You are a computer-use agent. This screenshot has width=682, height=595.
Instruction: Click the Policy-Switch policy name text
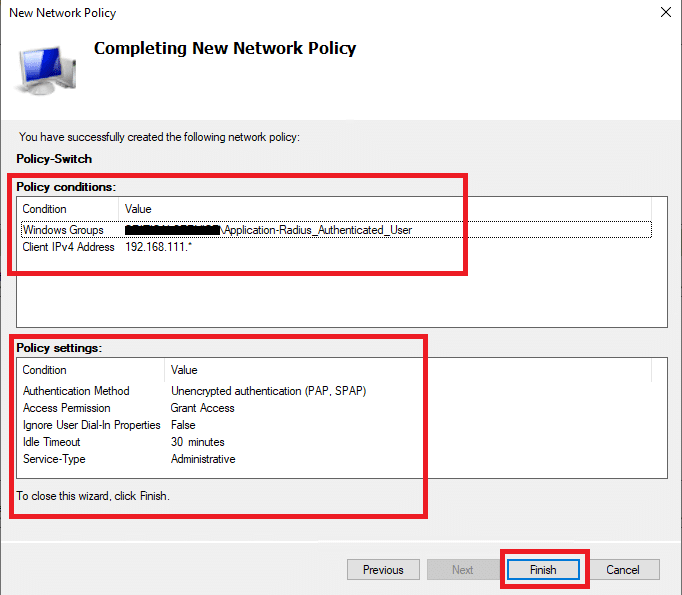[x=55, y=159]
